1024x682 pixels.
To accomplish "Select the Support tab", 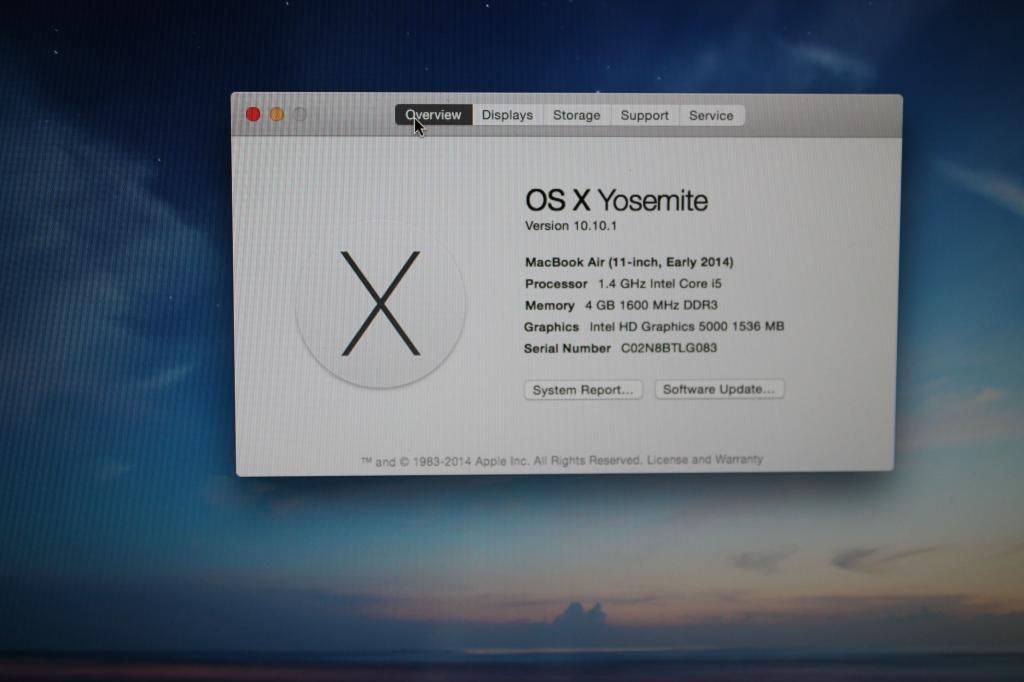I will coord(644,115).
